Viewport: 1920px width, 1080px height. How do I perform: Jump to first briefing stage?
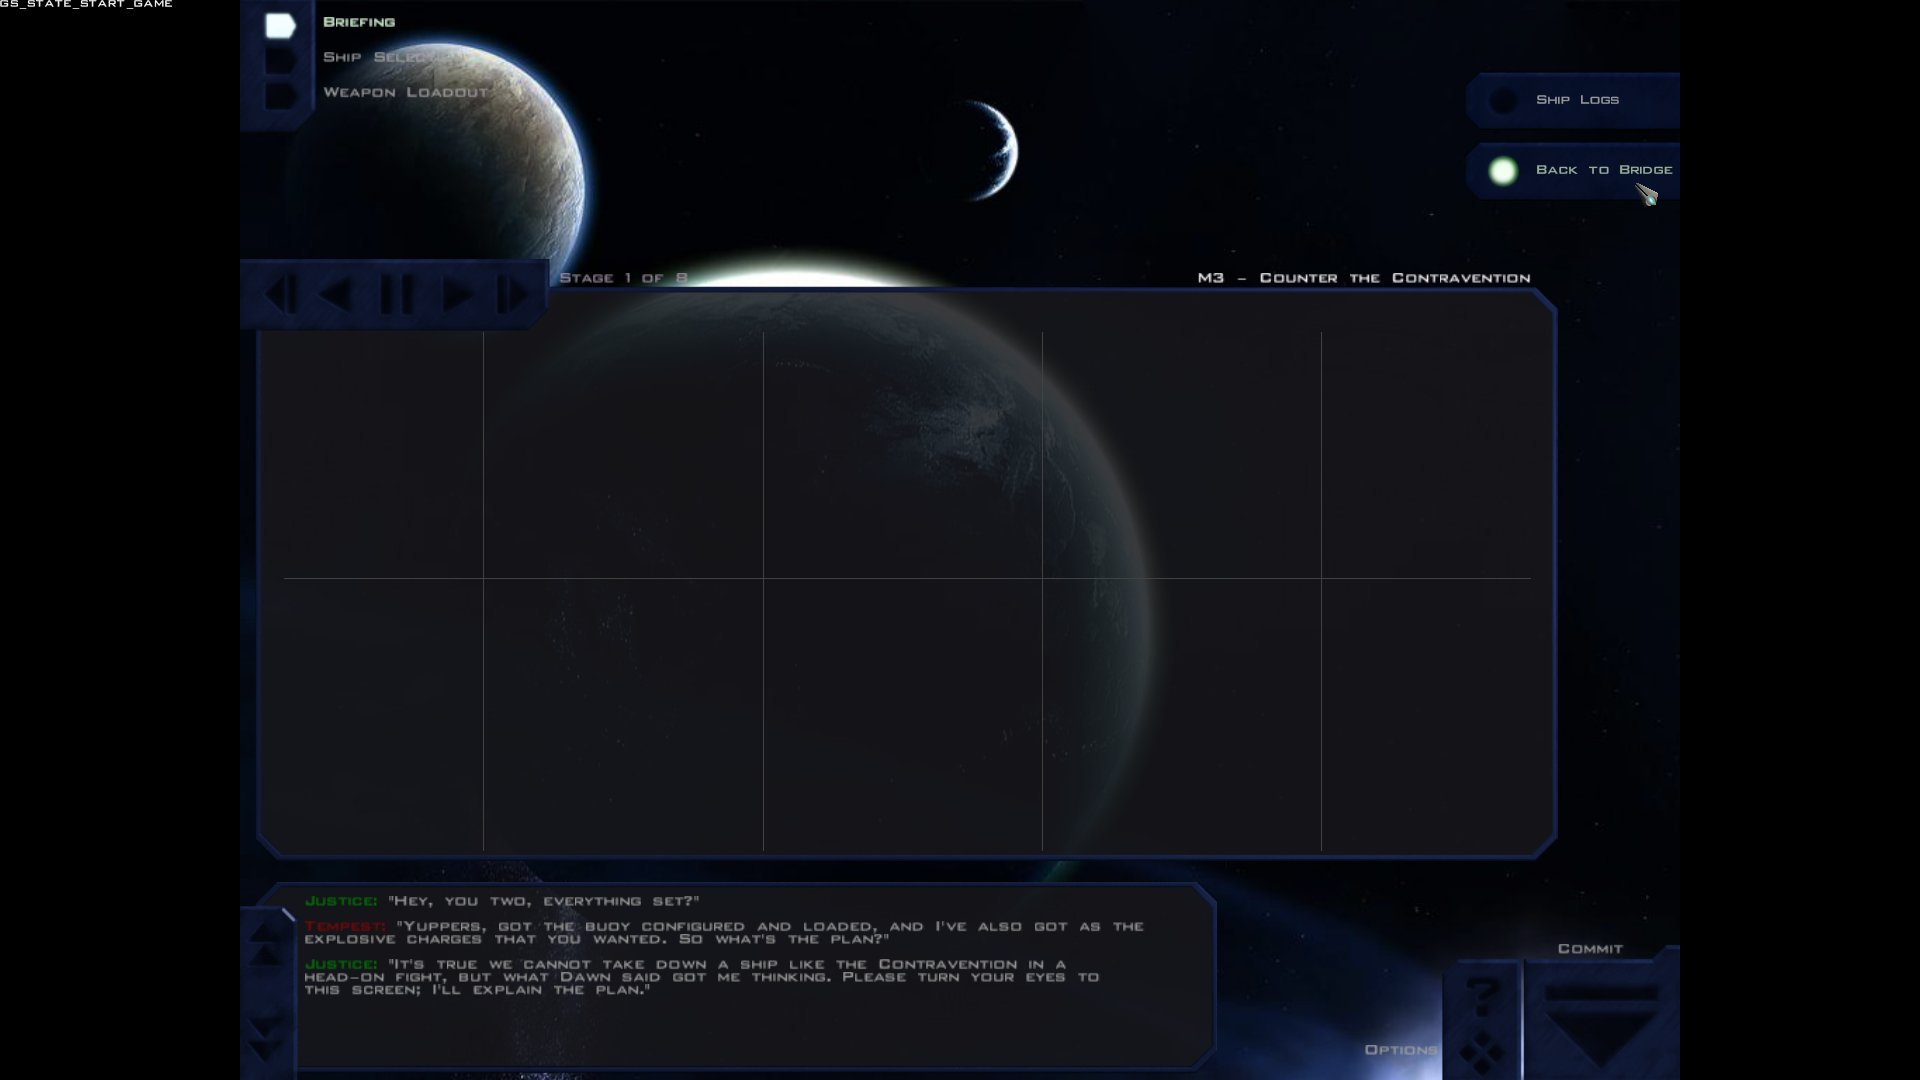pos(280,295)
